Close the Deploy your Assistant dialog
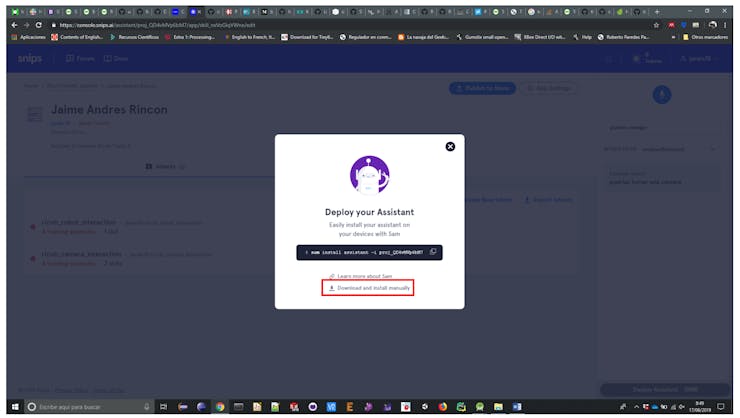Screen dimensions: 740x418 450,147
